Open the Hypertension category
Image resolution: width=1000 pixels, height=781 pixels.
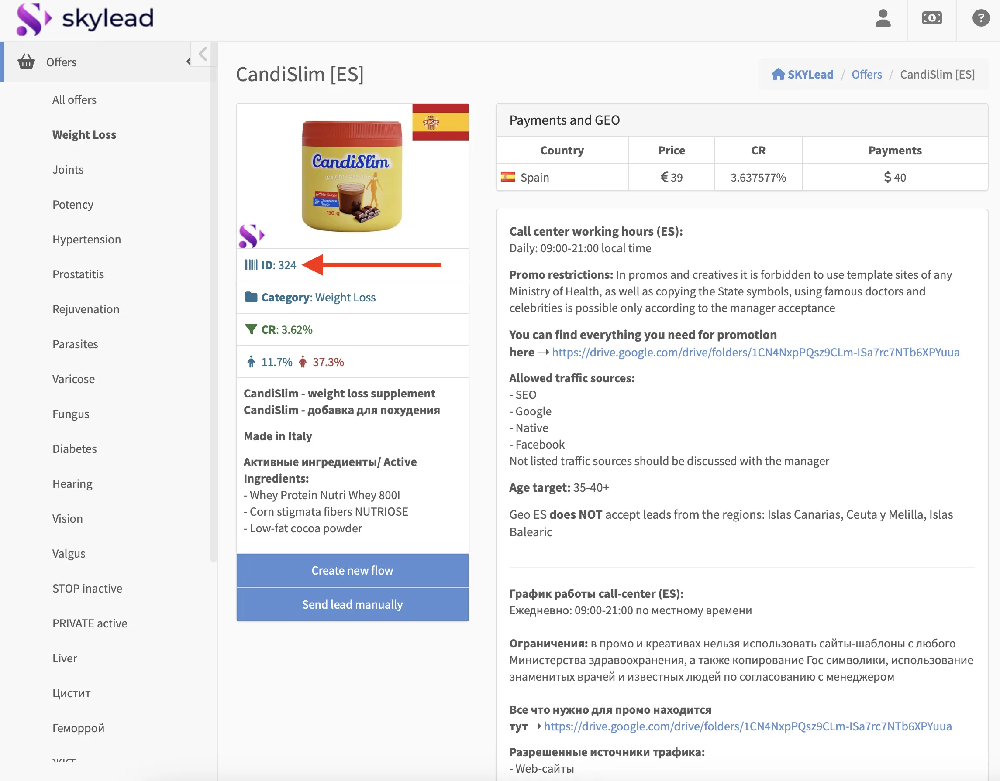[87, 239]
